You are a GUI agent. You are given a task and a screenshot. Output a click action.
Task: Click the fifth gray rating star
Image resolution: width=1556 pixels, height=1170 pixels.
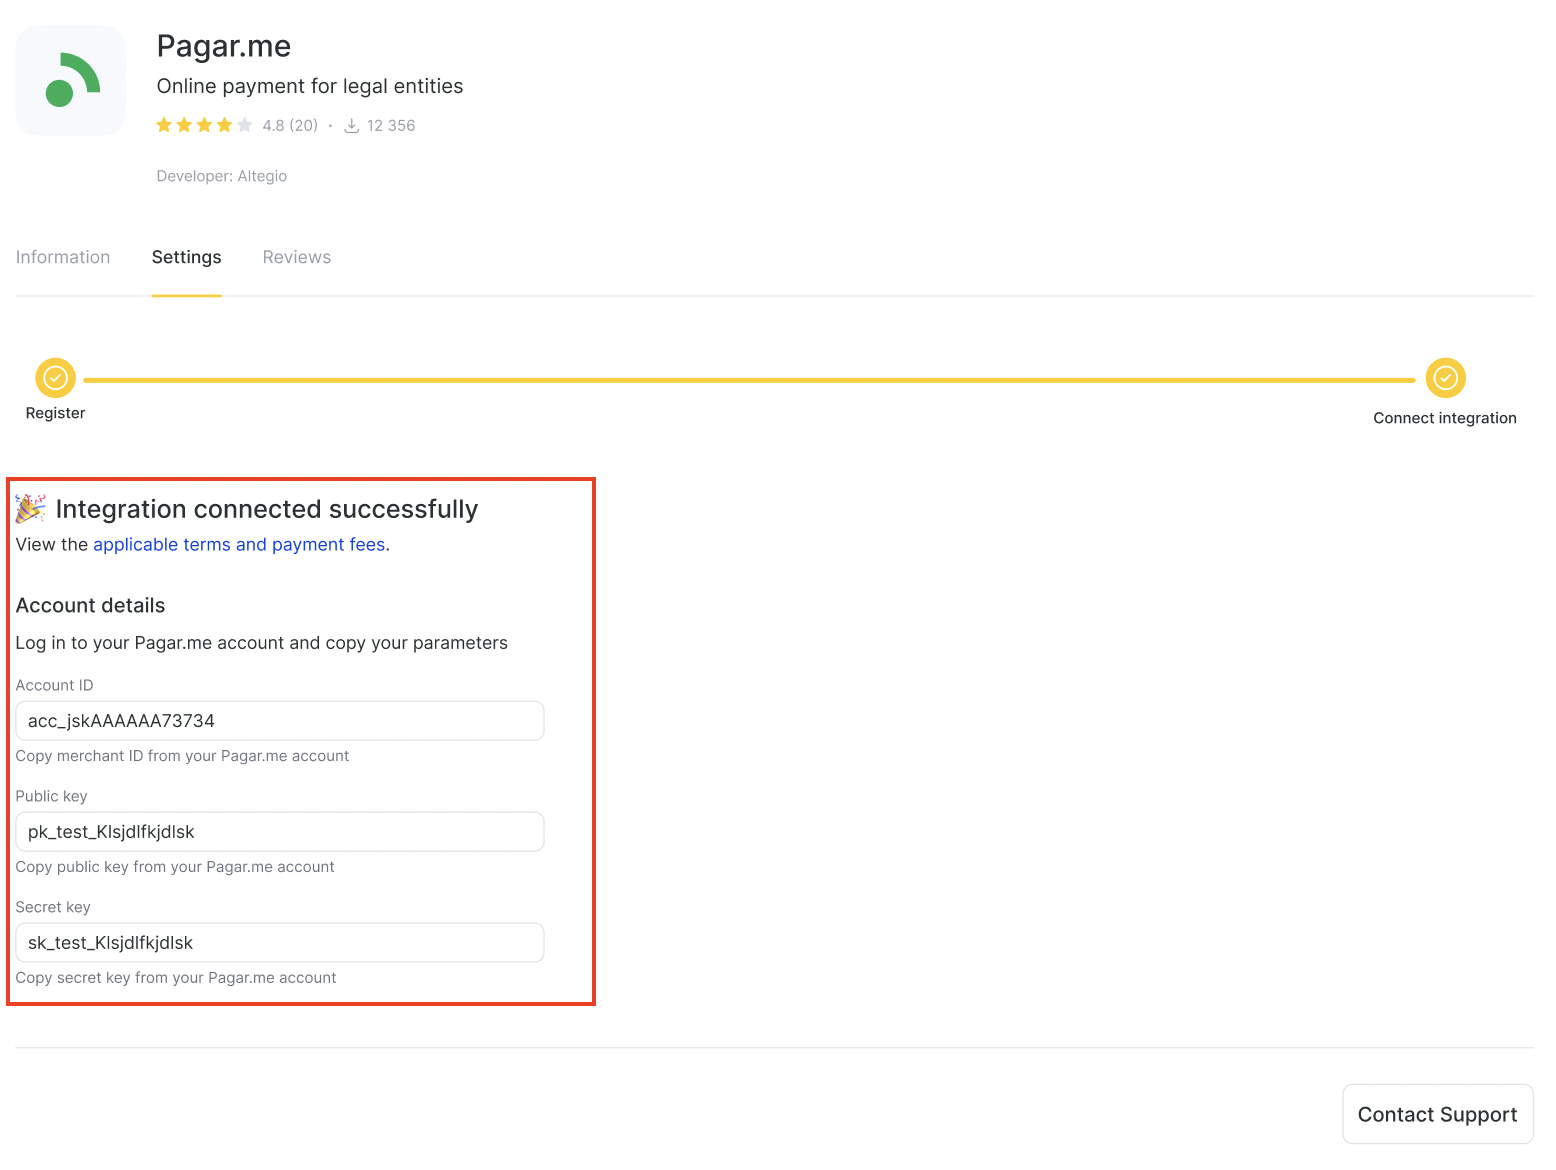click(245, 125)
